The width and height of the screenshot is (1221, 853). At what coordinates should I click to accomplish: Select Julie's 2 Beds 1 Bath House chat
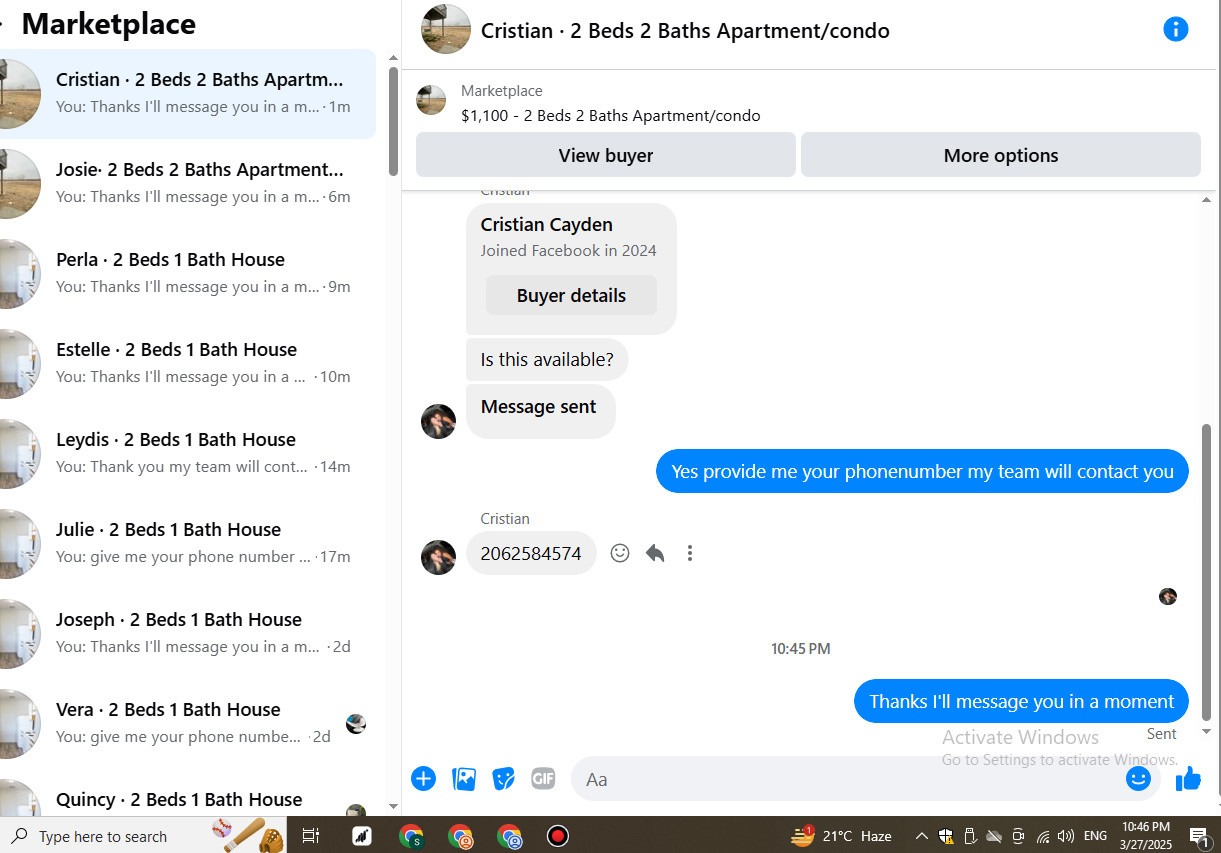pyautogui.click(x=188, y=543)
